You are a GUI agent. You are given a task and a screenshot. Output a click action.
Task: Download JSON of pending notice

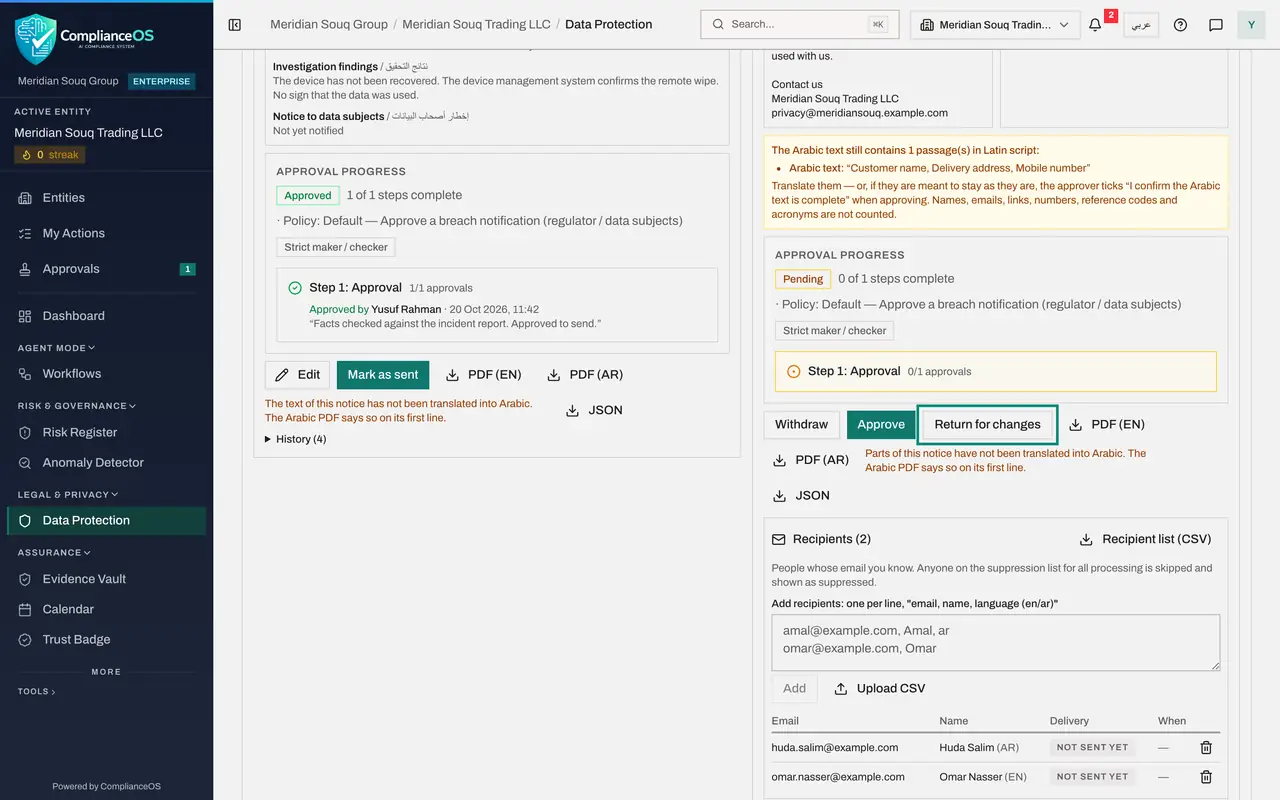coord(802,496)
